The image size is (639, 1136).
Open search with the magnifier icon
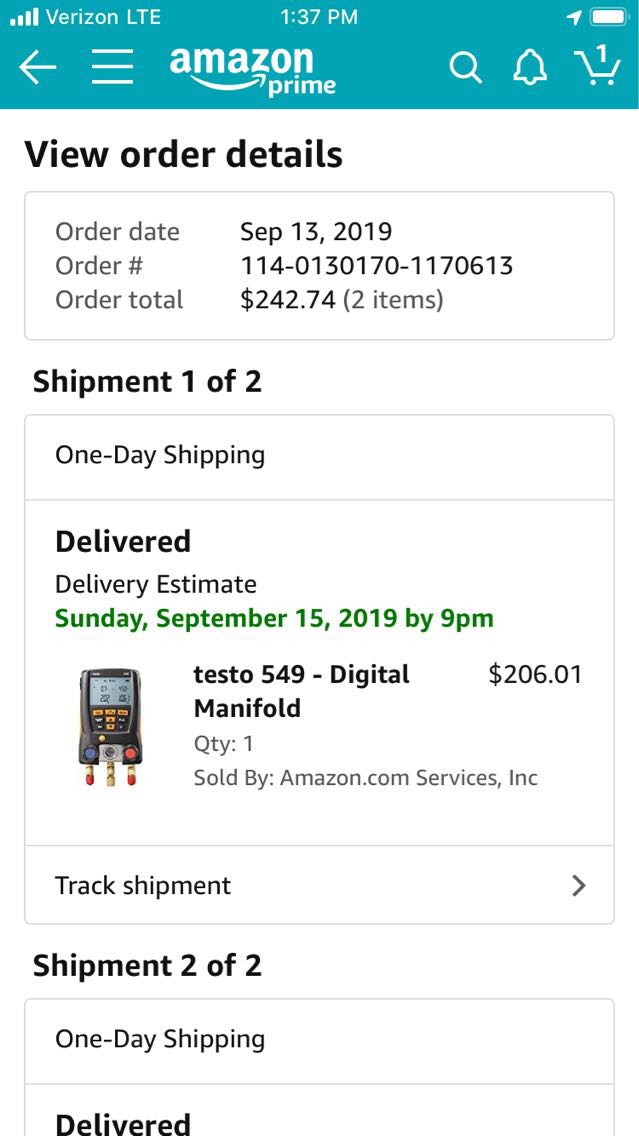point(465,67)
